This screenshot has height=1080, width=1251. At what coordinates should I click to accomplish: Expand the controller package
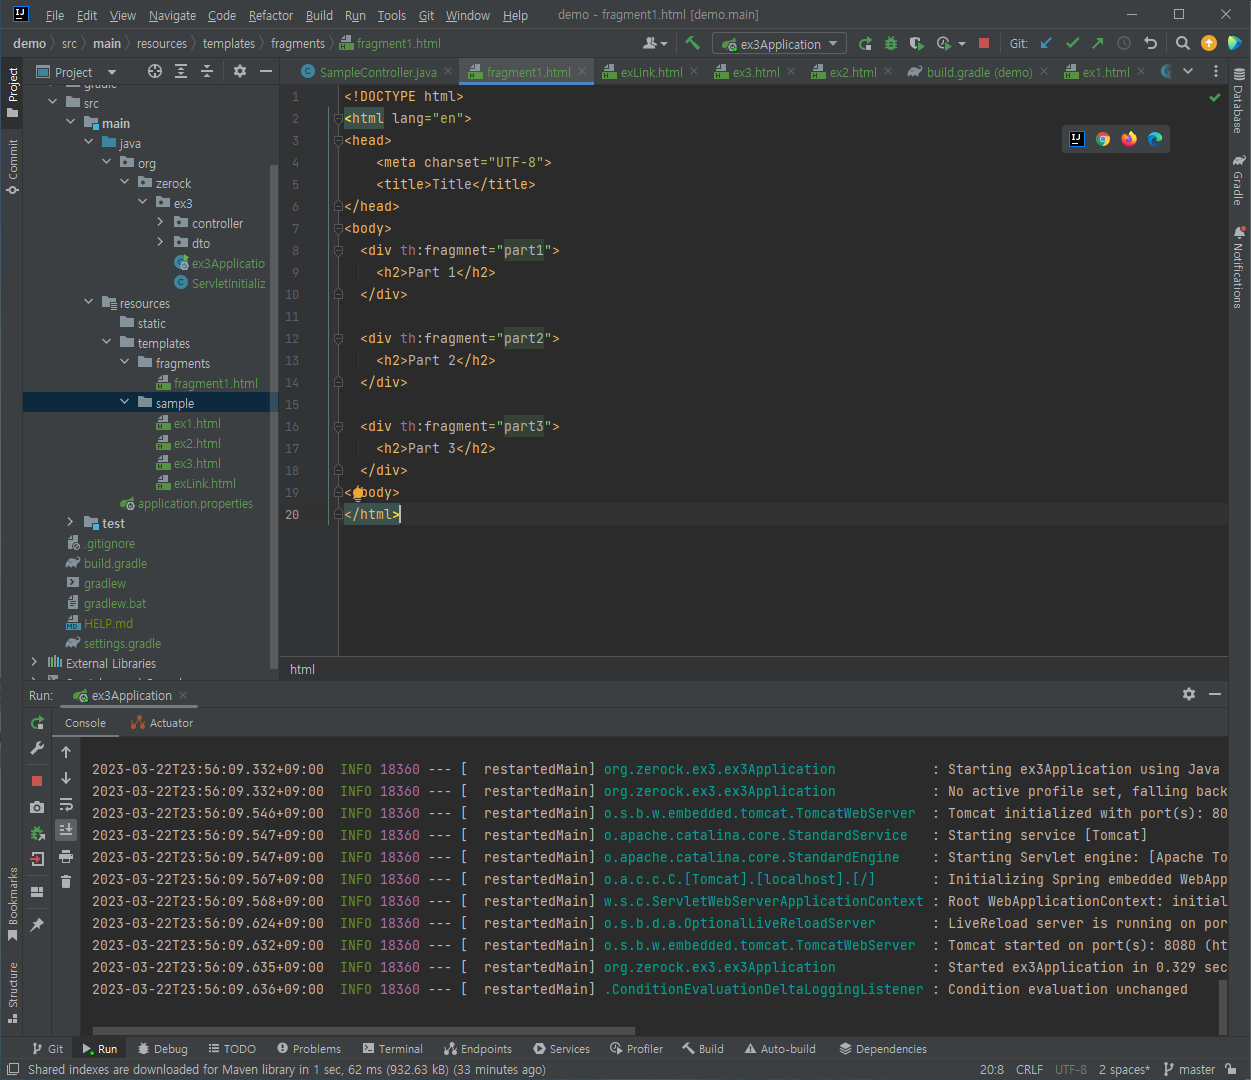[x=160, y=222]
